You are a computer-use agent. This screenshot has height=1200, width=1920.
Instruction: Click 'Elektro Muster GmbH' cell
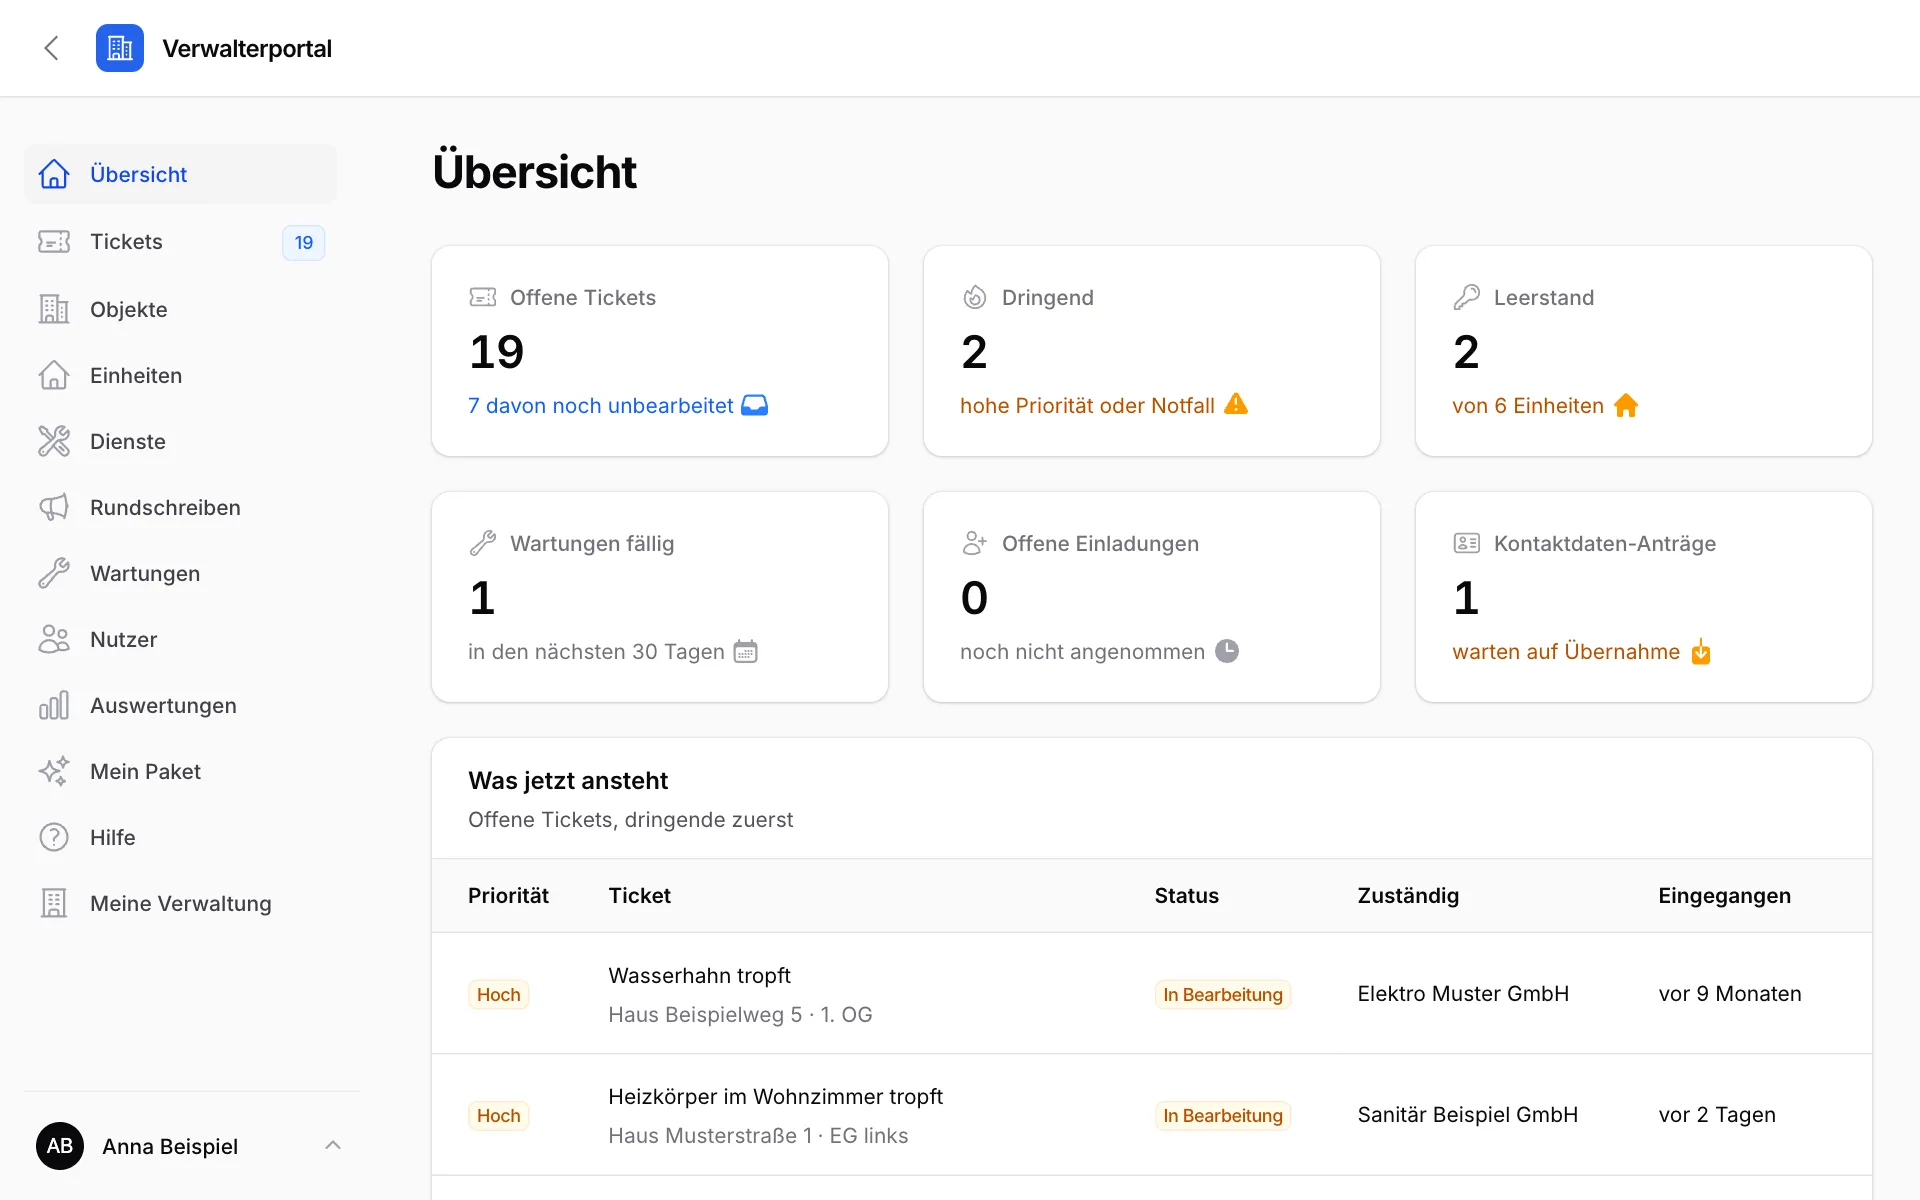click(x=1463, y=993)
